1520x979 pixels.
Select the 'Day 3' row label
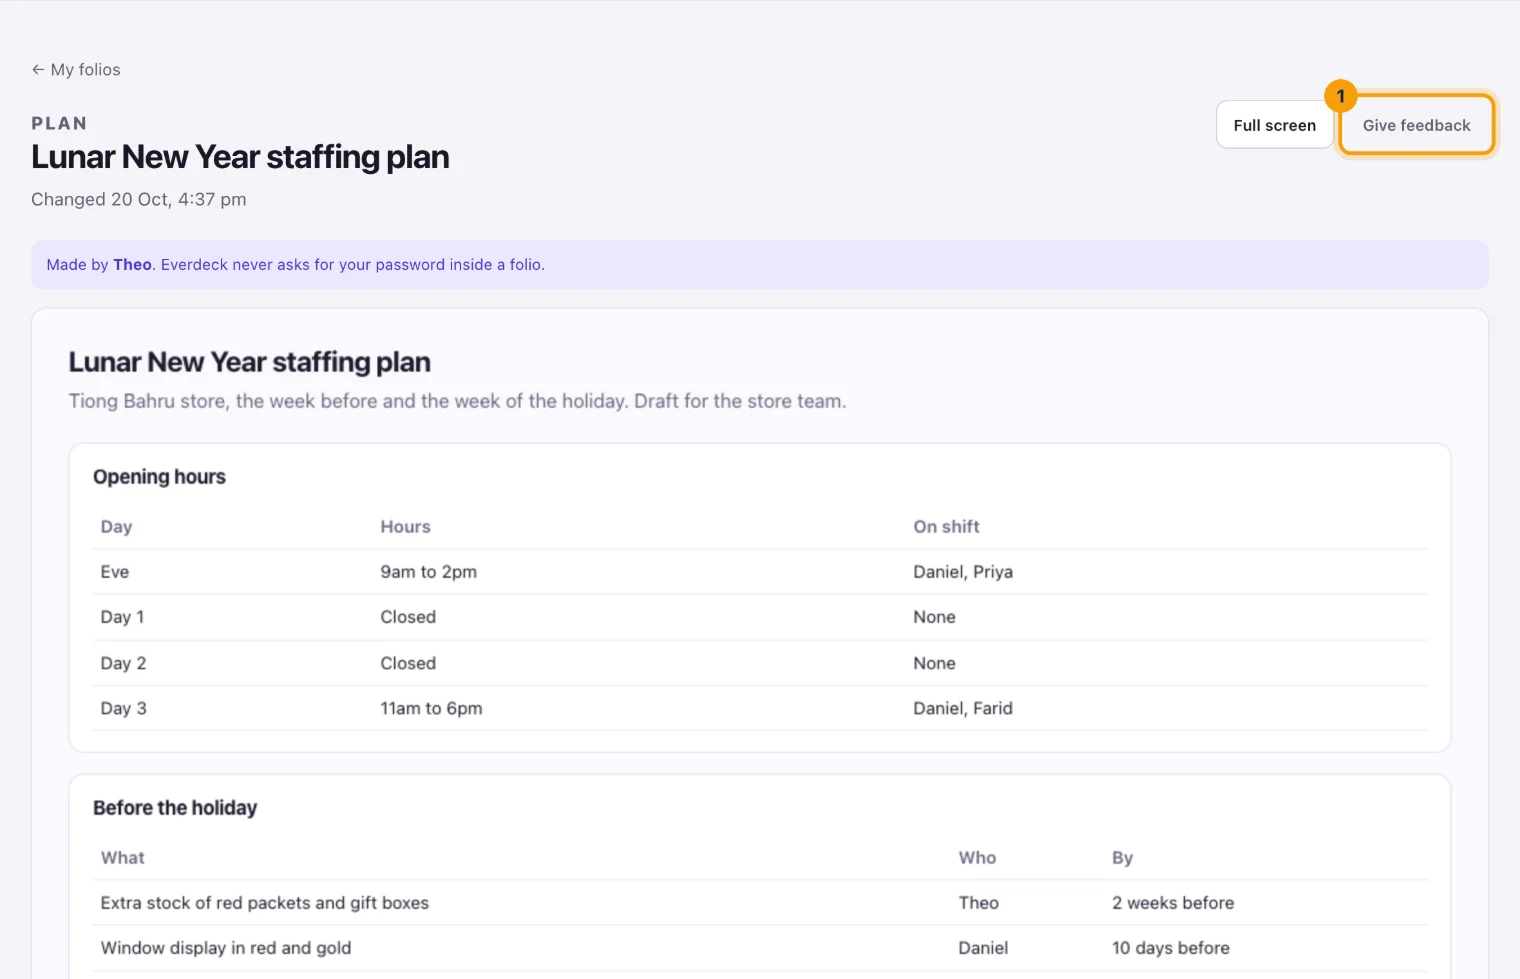pos(123,708)
